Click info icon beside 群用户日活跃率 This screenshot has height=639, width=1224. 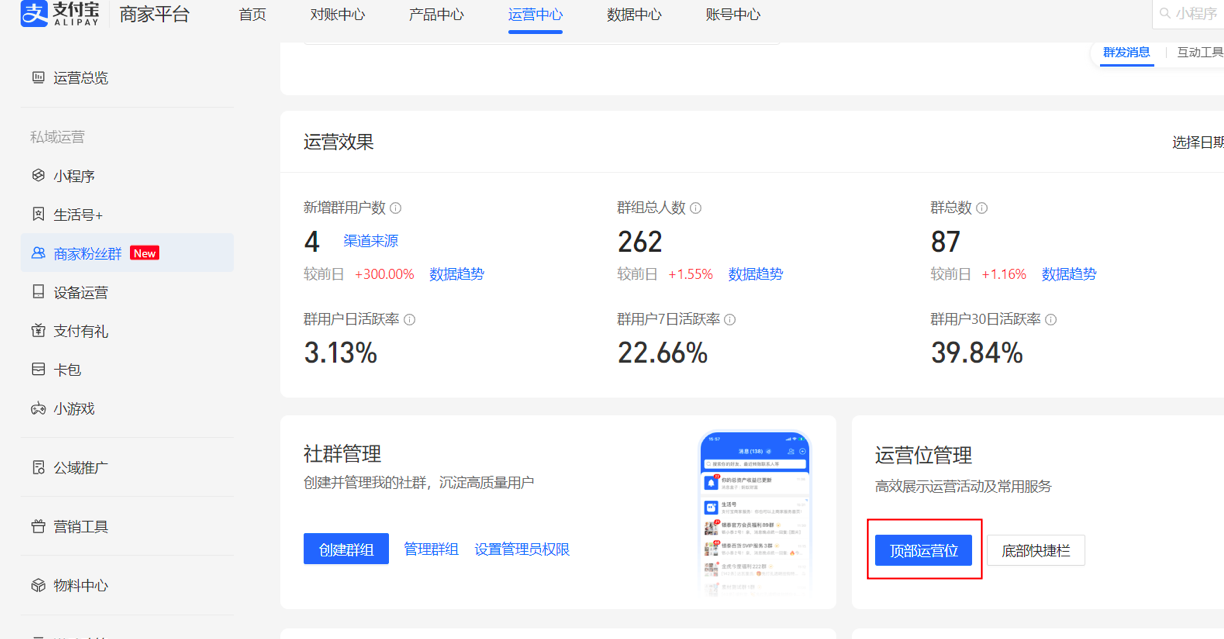[x=410, y=320]
